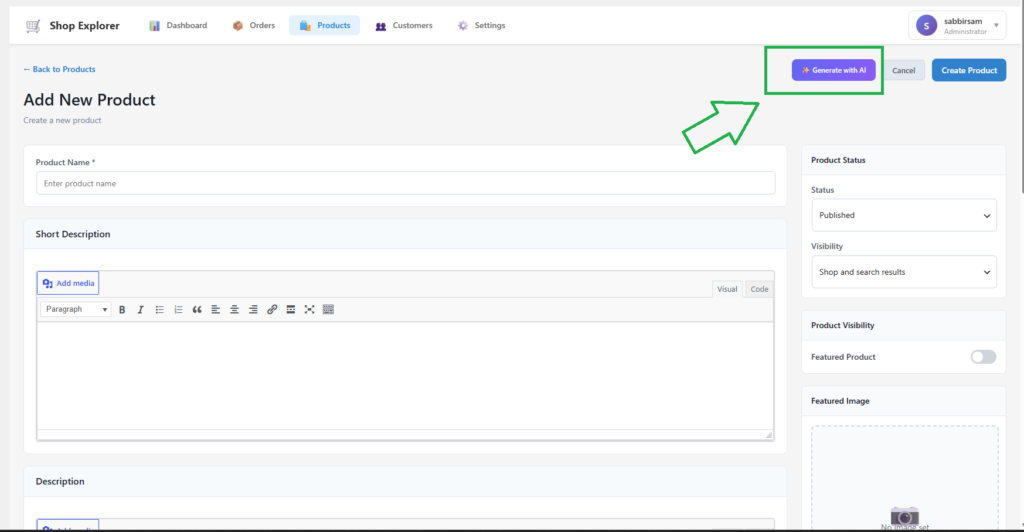This screenshot has height=532, width=1024.
Task: Click the Generate with AI button
Action: (833, 70)
